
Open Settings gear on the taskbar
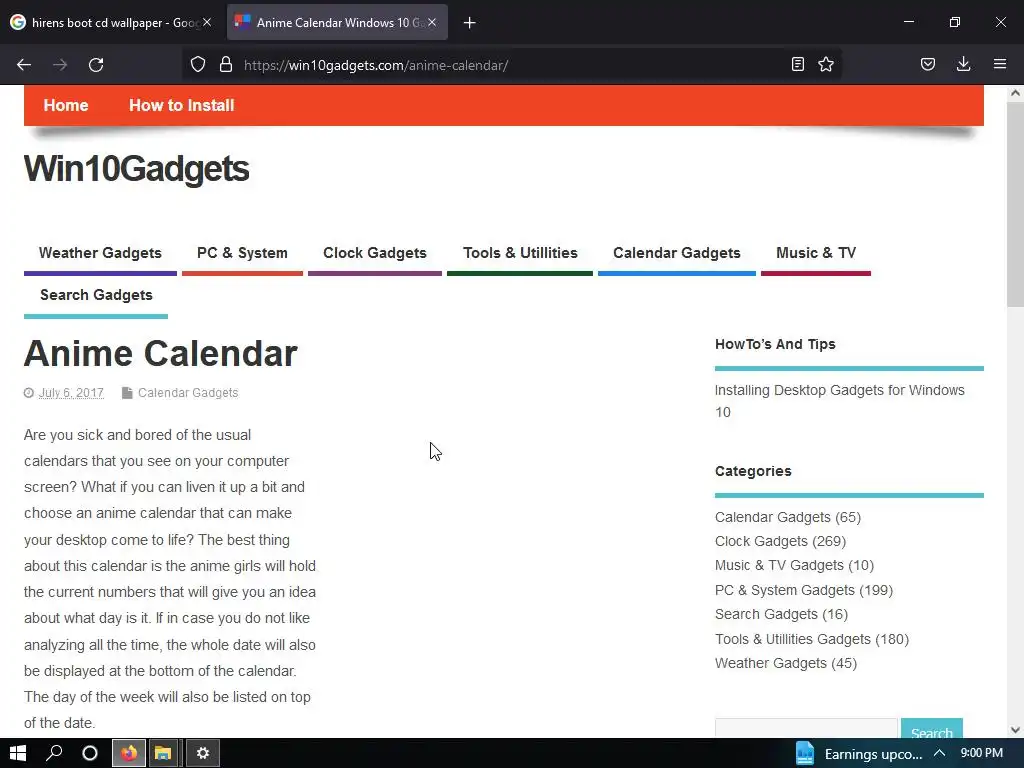tap(203, 754)
